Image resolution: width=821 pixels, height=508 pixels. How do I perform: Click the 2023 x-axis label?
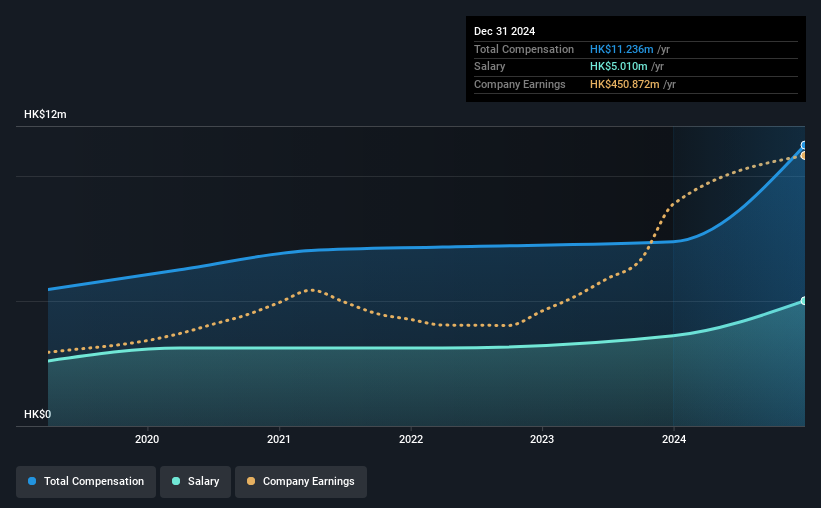[542, 439]
